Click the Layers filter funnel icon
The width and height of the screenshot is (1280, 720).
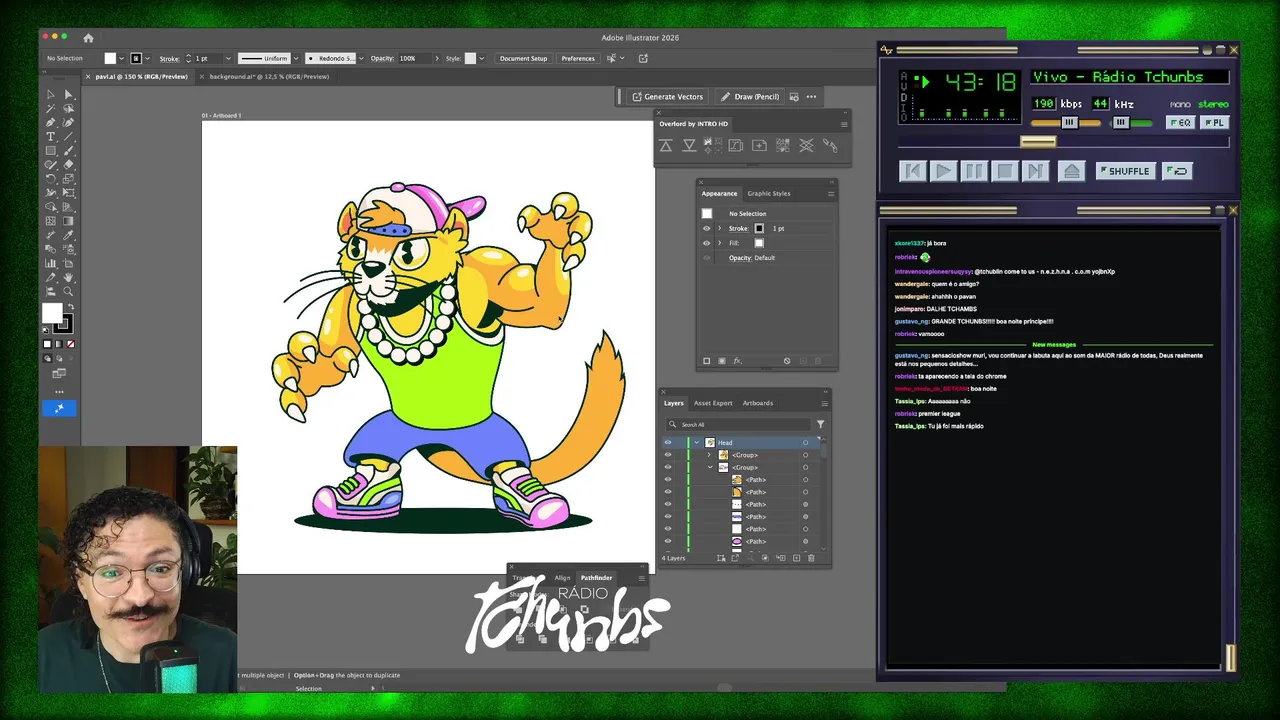point(820,424)
